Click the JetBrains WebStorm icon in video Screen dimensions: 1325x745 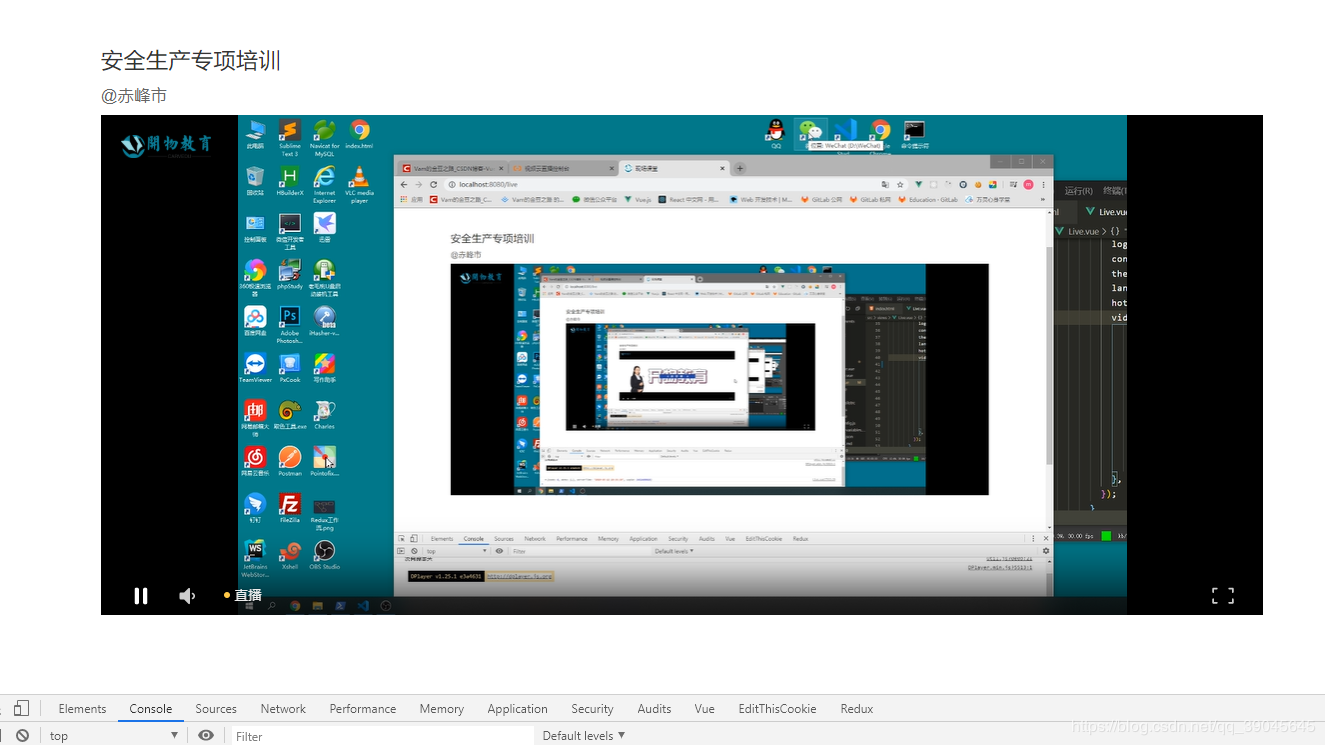click(x=255, y=559)
